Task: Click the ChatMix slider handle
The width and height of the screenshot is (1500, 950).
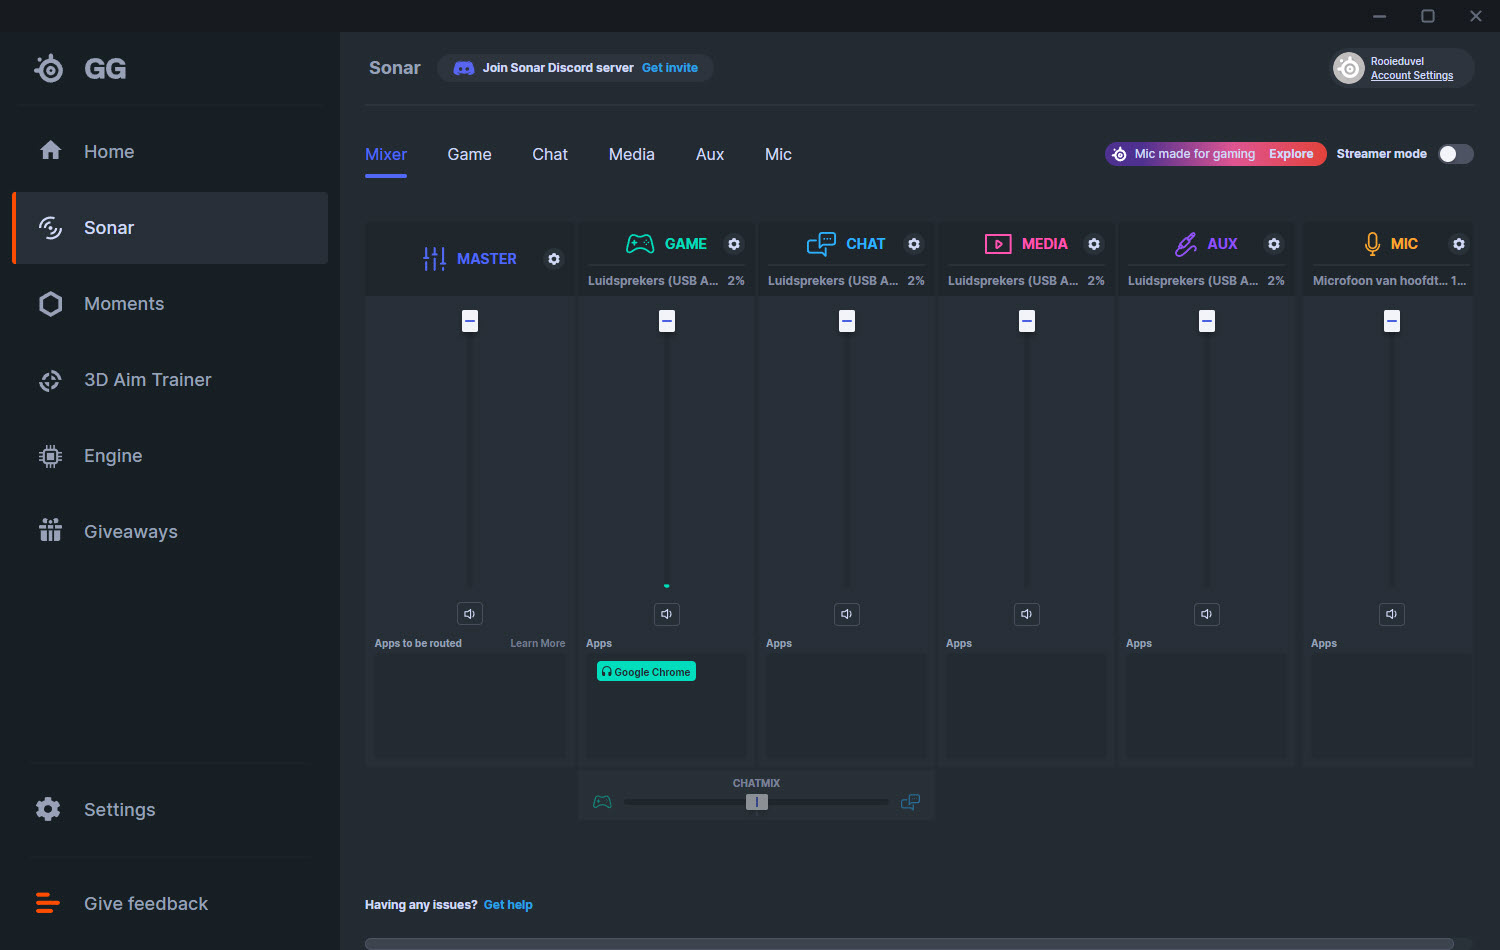Action: coord(757,802)
